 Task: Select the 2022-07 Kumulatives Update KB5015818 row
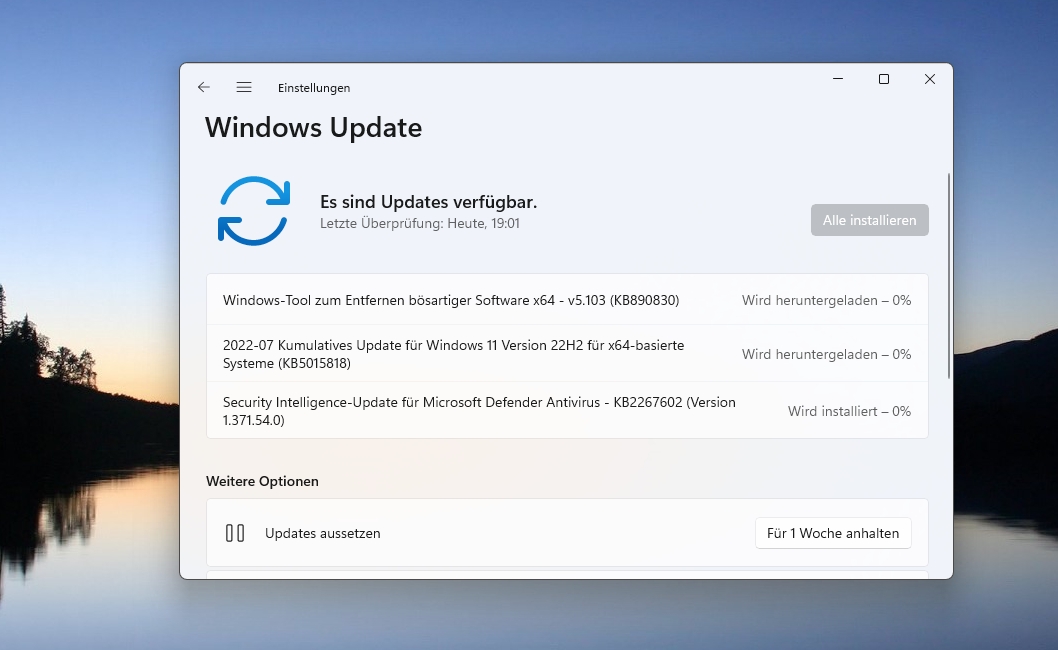(x=567, y=354)
